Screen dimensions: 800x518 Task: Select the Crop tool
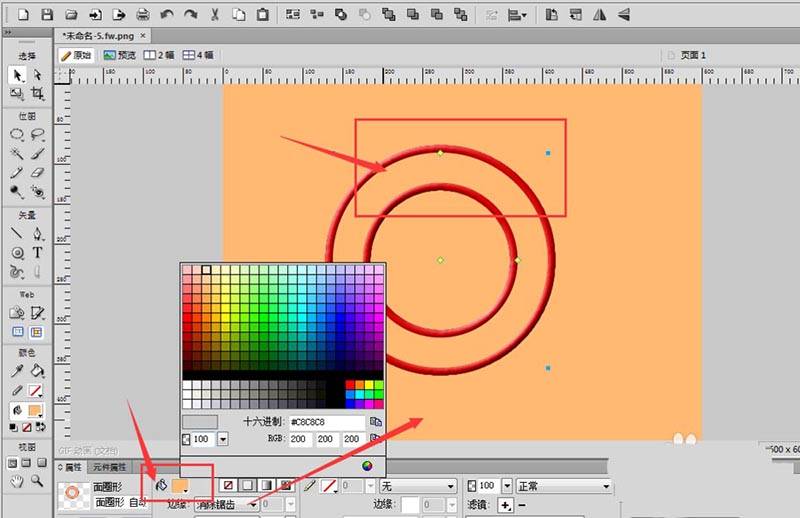coord(38,94)
